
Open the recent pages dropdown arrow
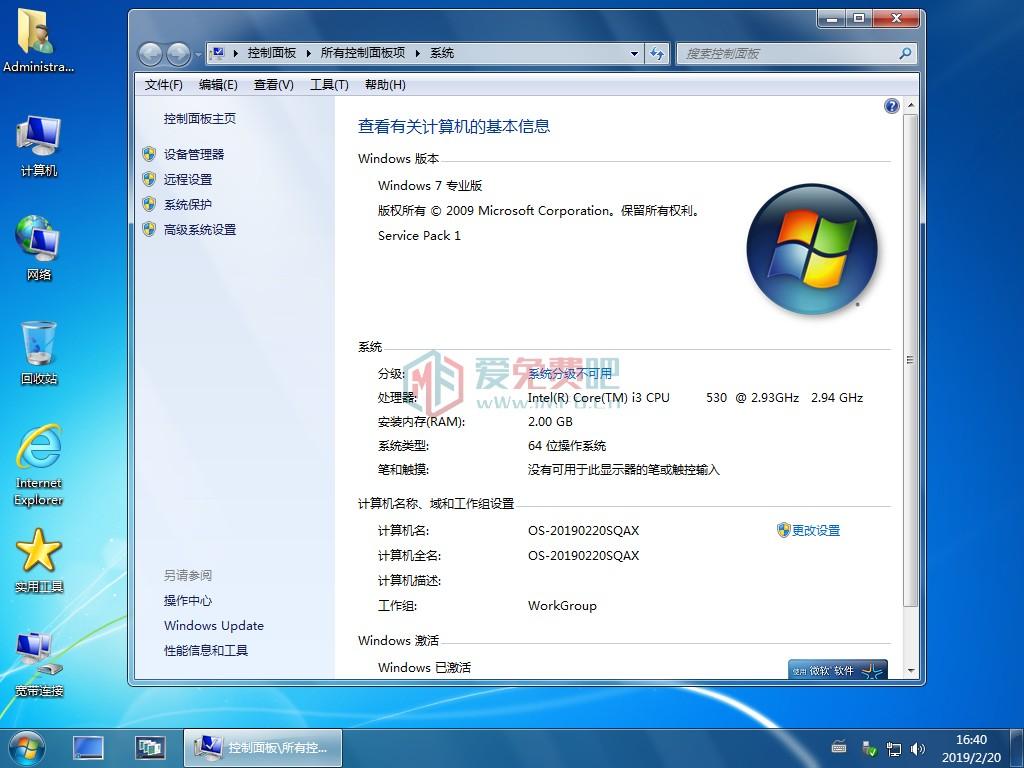(197, 54)
